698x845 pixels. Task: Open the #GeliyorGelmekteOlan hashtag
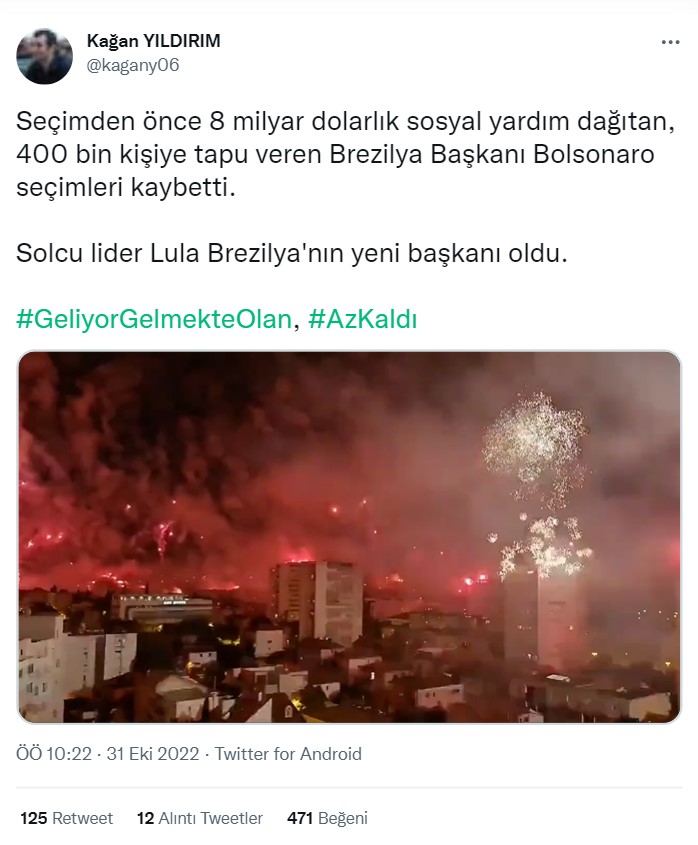click(154, 319)
